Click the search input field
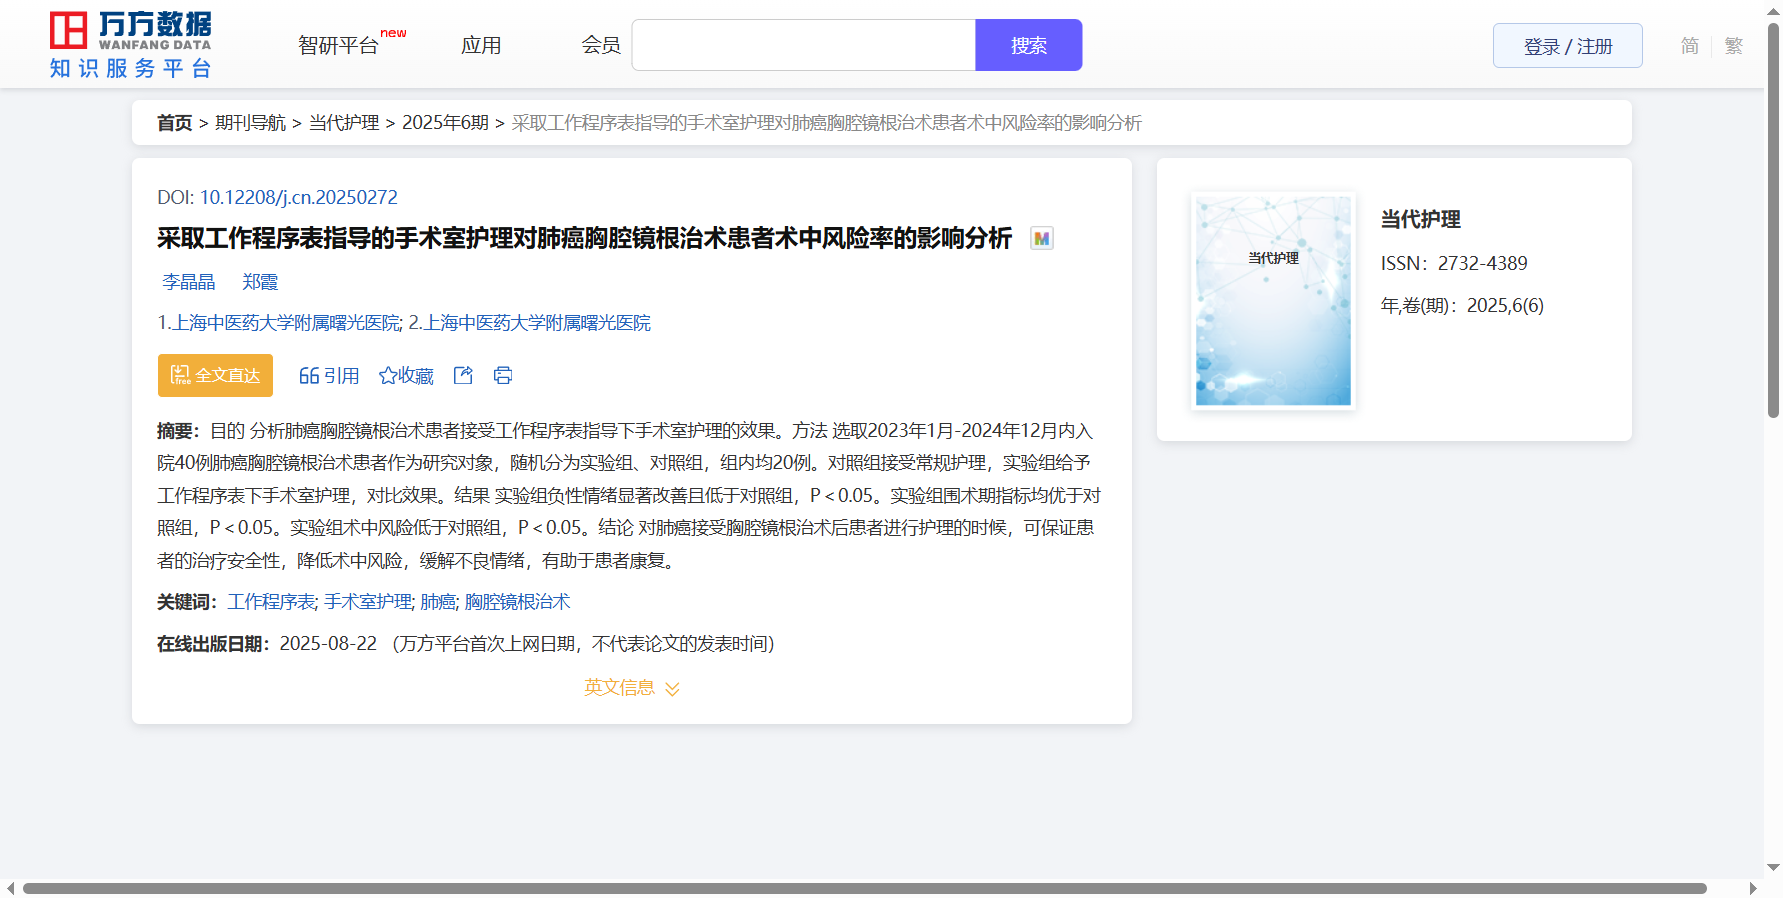Screen dimensions: 1783x898 tap(803, 46)
